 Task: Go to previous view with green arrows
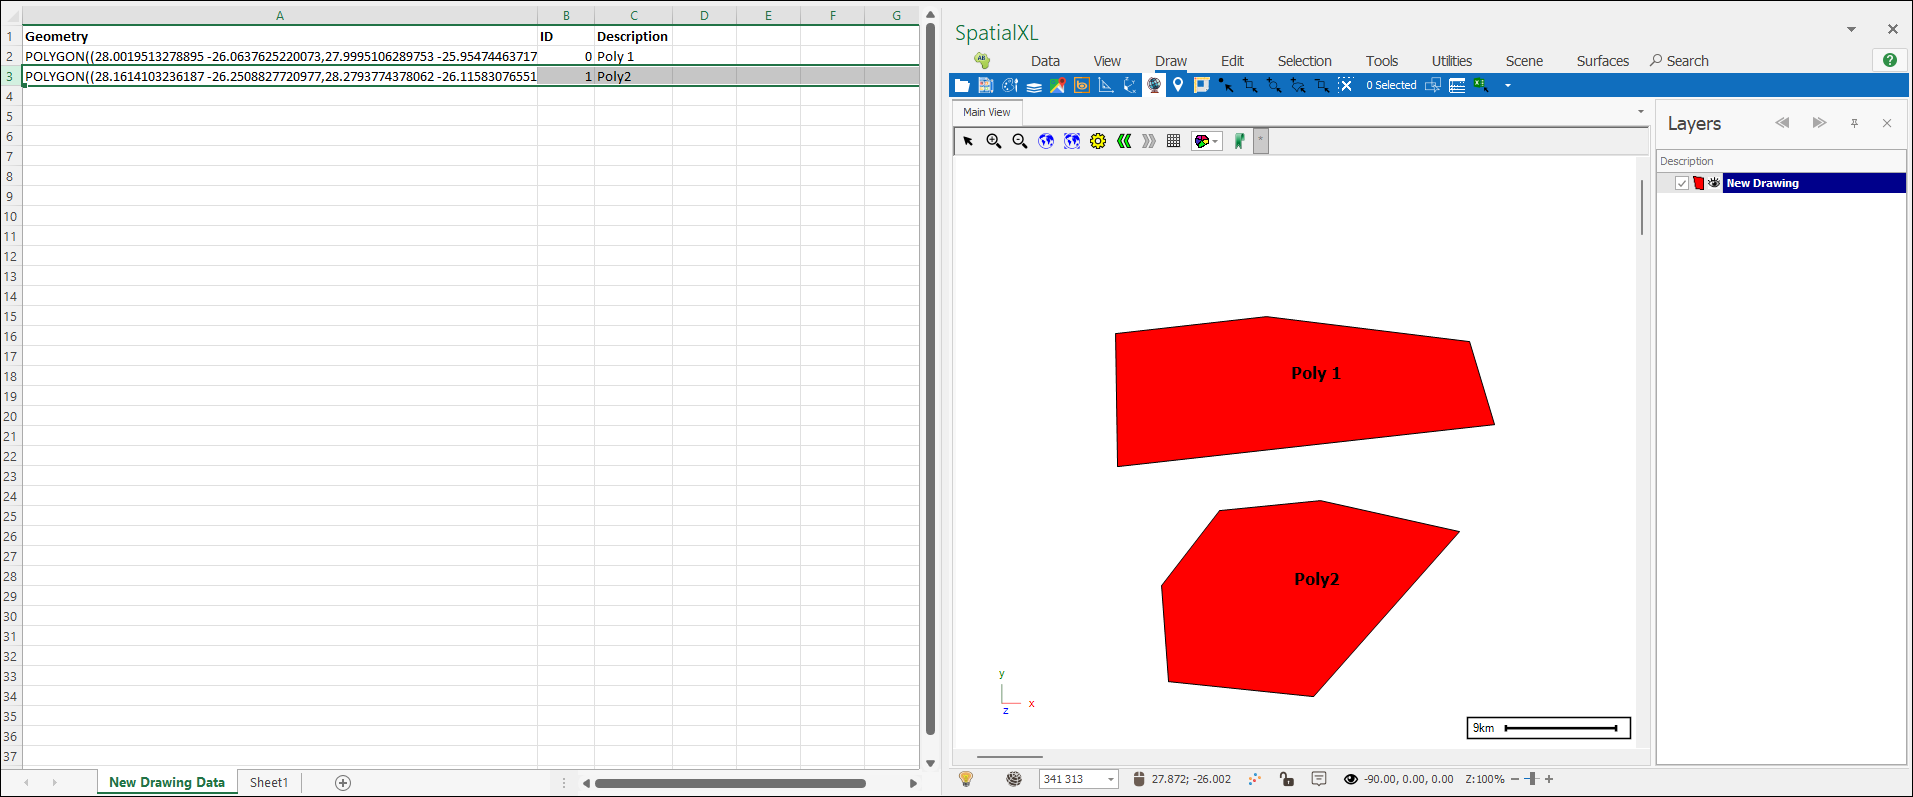tap(1124, 141)
